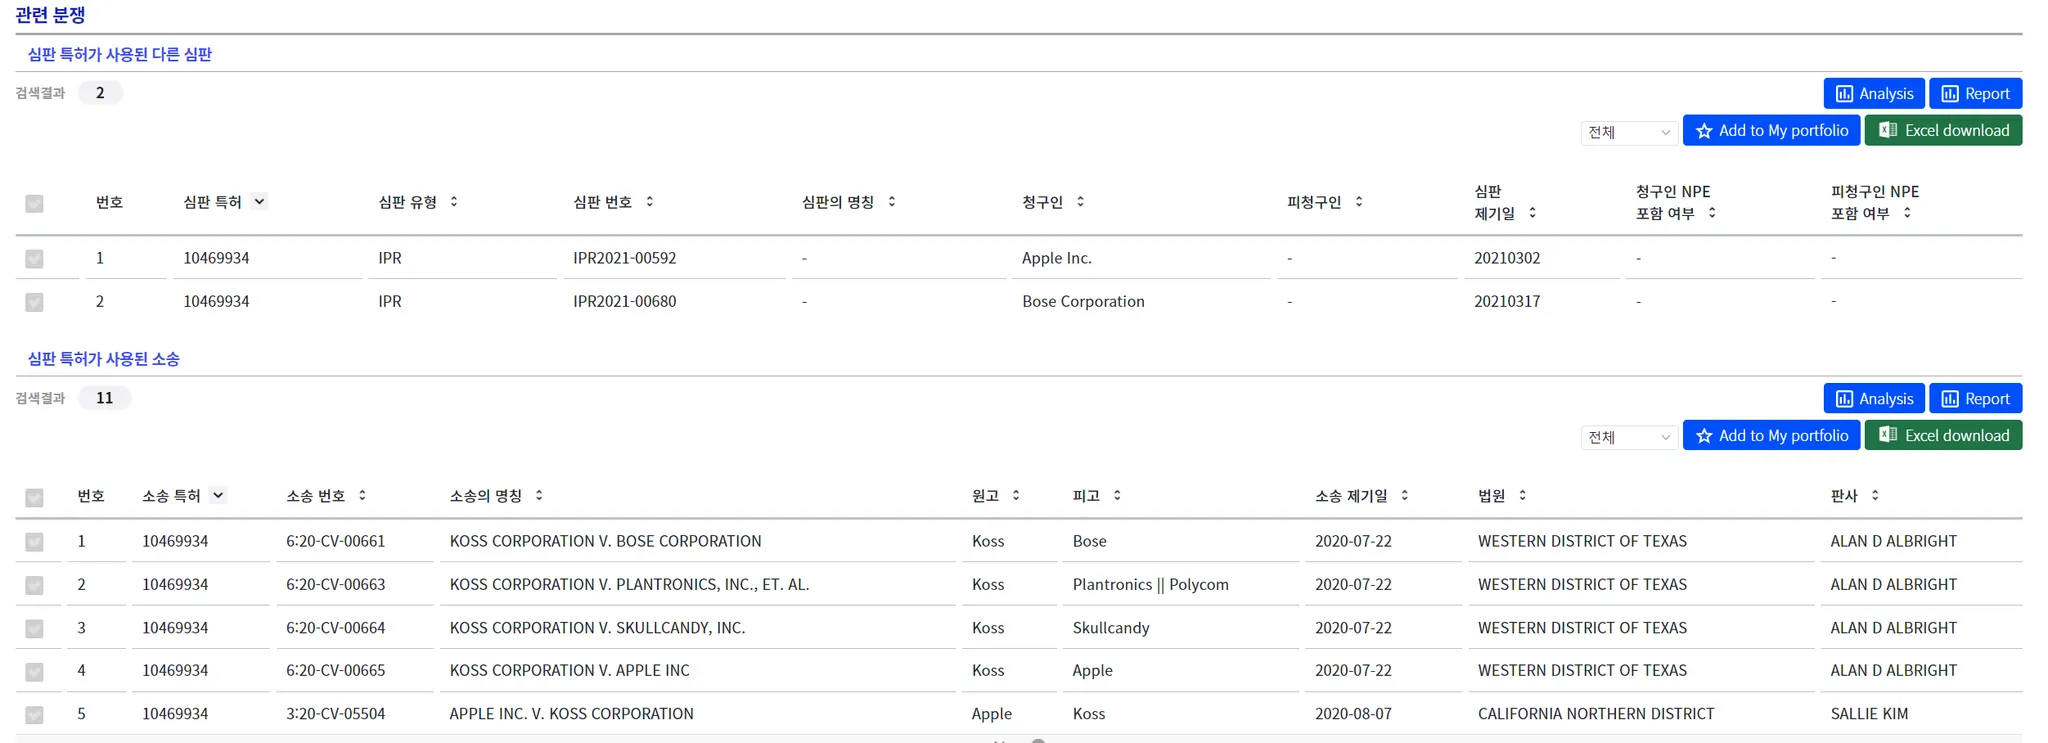Sort by 심판 제기일 filing date icon

click(1532, 213)
